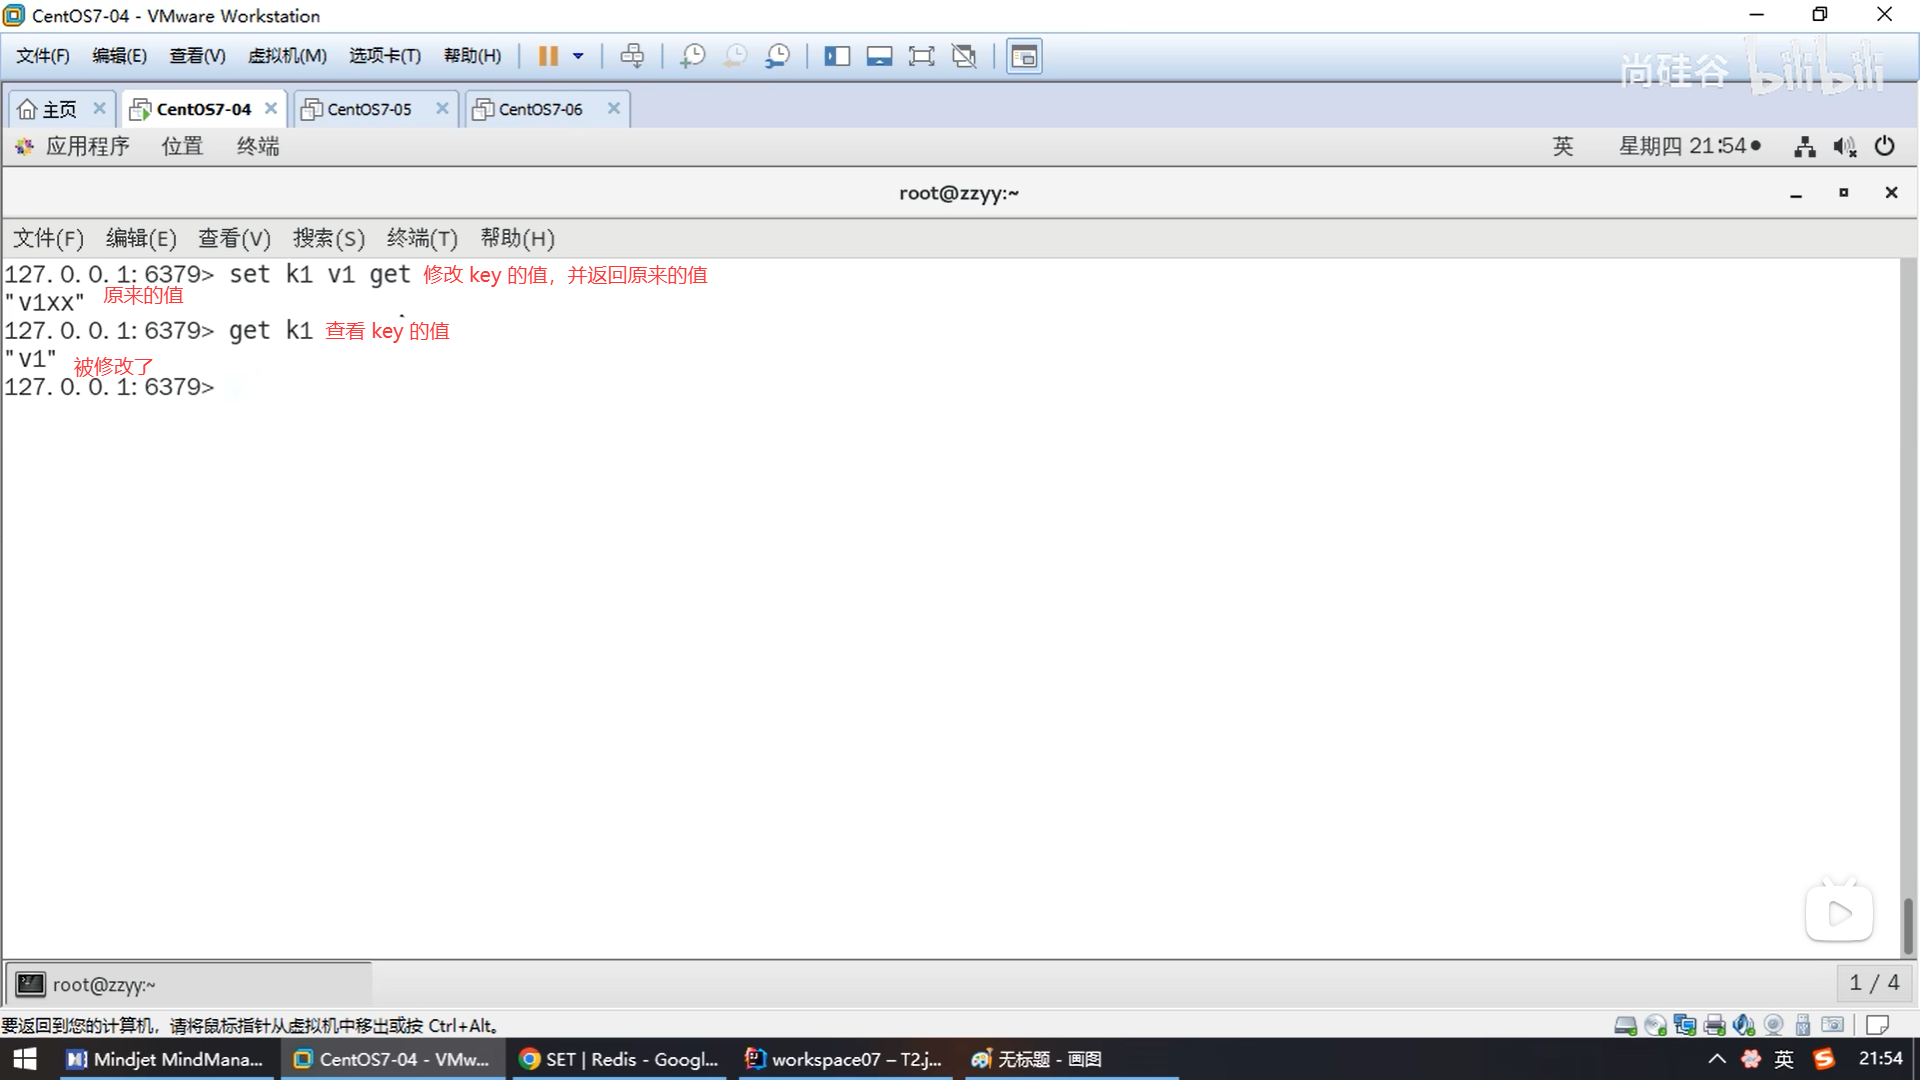Open SET | Redis Chrome taskbar item
This screenshot has height=1080, width=1920.
(x=620, y=1059)
